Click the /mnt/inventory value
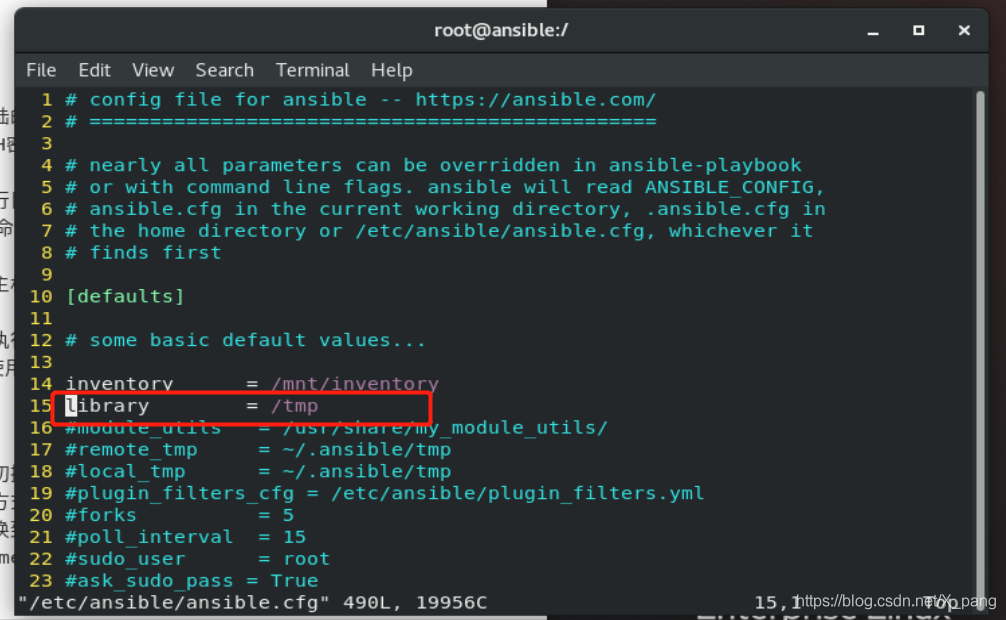This screenshot has height=620, width=1006. [x=355, y=384]
